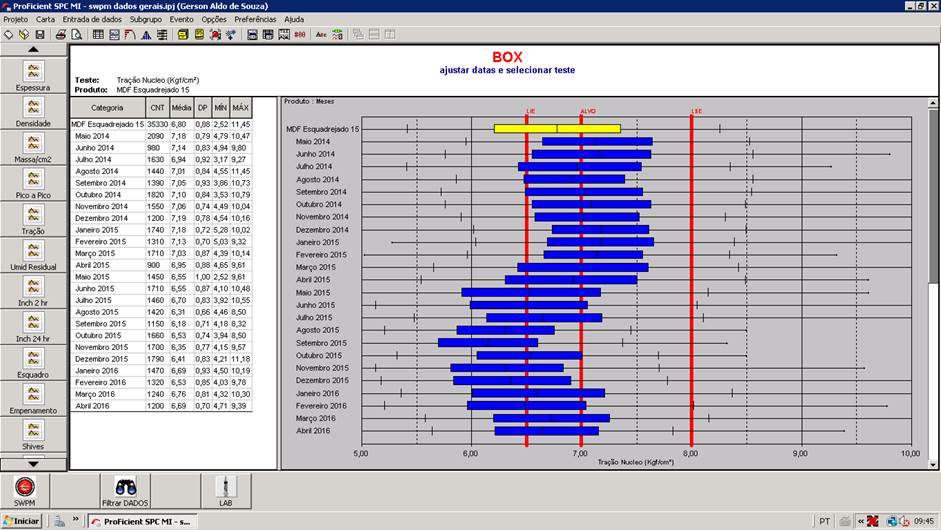
Task: Click the red alarm toolbar icon
Action: click(215, 35)
